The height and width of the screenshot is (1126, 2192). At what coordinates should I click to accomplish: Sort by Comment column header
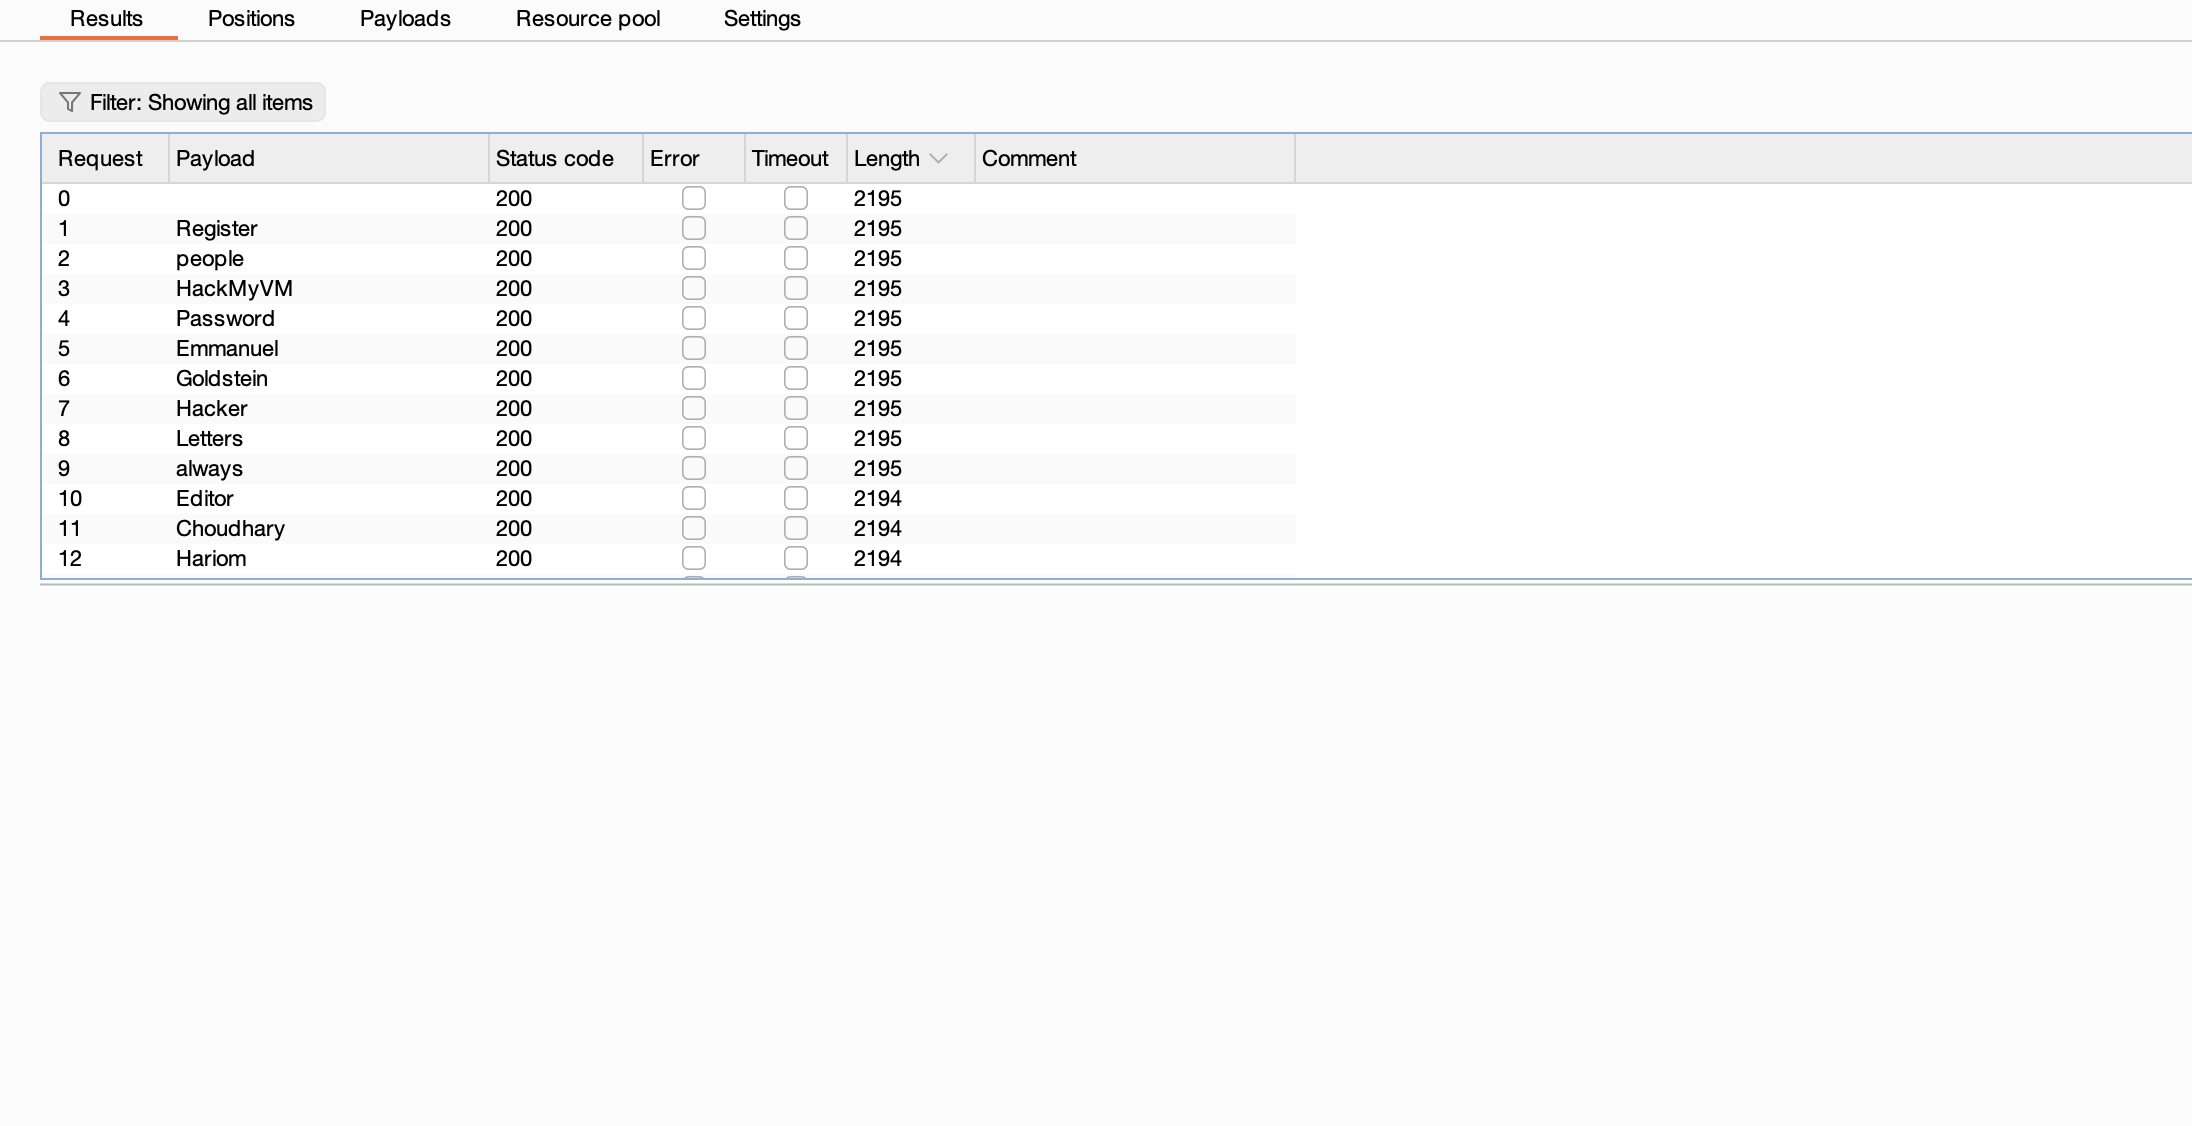click(1135, 158)
